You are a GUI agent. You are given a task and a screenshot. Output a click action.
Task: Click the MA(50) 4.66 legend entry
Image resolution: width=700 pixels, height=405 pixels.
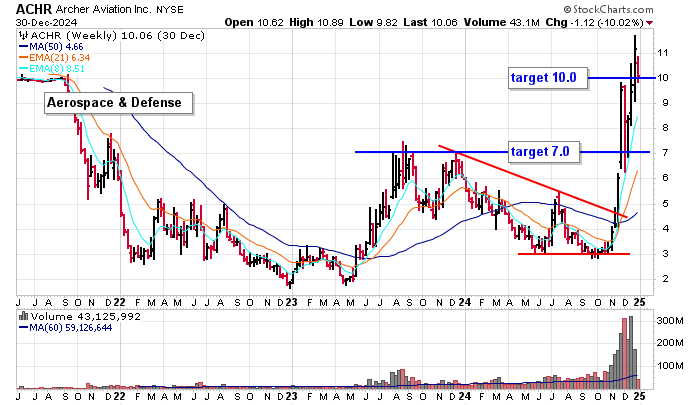[x=51, y=46]
